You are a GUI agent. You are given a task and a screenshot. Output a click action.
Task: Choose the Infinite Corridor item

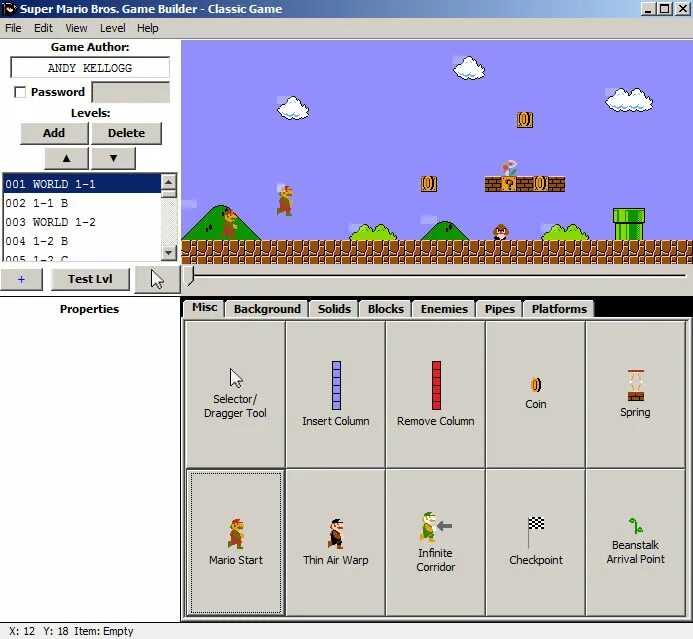pos(435,542)
